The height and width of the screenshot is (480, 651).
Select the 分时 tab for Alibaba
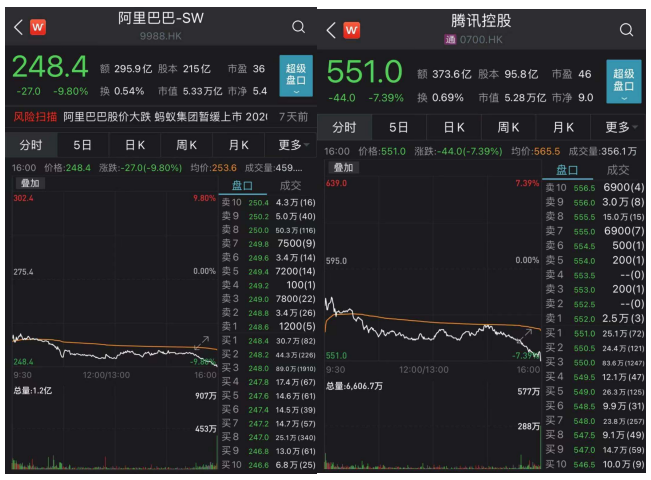click(x=31, y=145)
